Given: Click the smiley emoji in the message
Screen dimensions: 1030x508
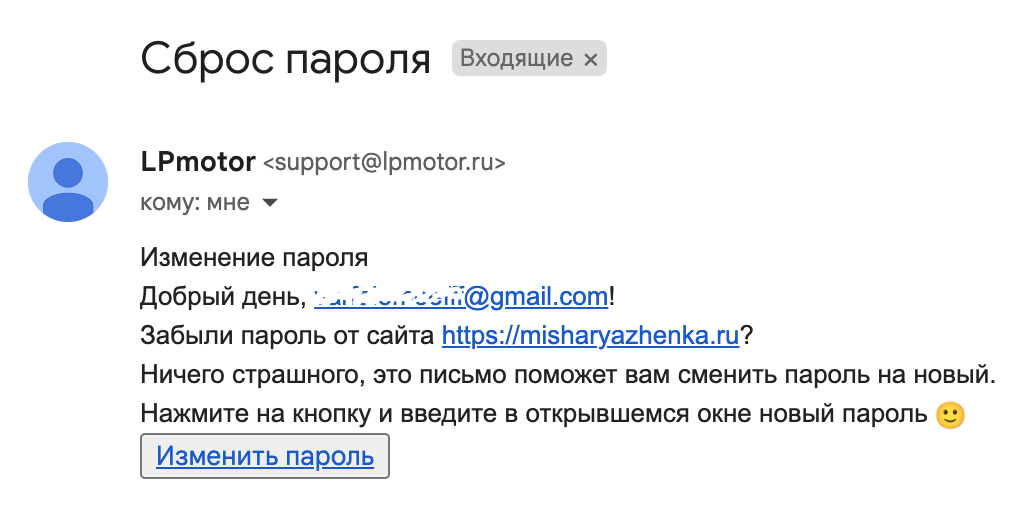Looking at the screenshot, I should (x=950, y=415).
